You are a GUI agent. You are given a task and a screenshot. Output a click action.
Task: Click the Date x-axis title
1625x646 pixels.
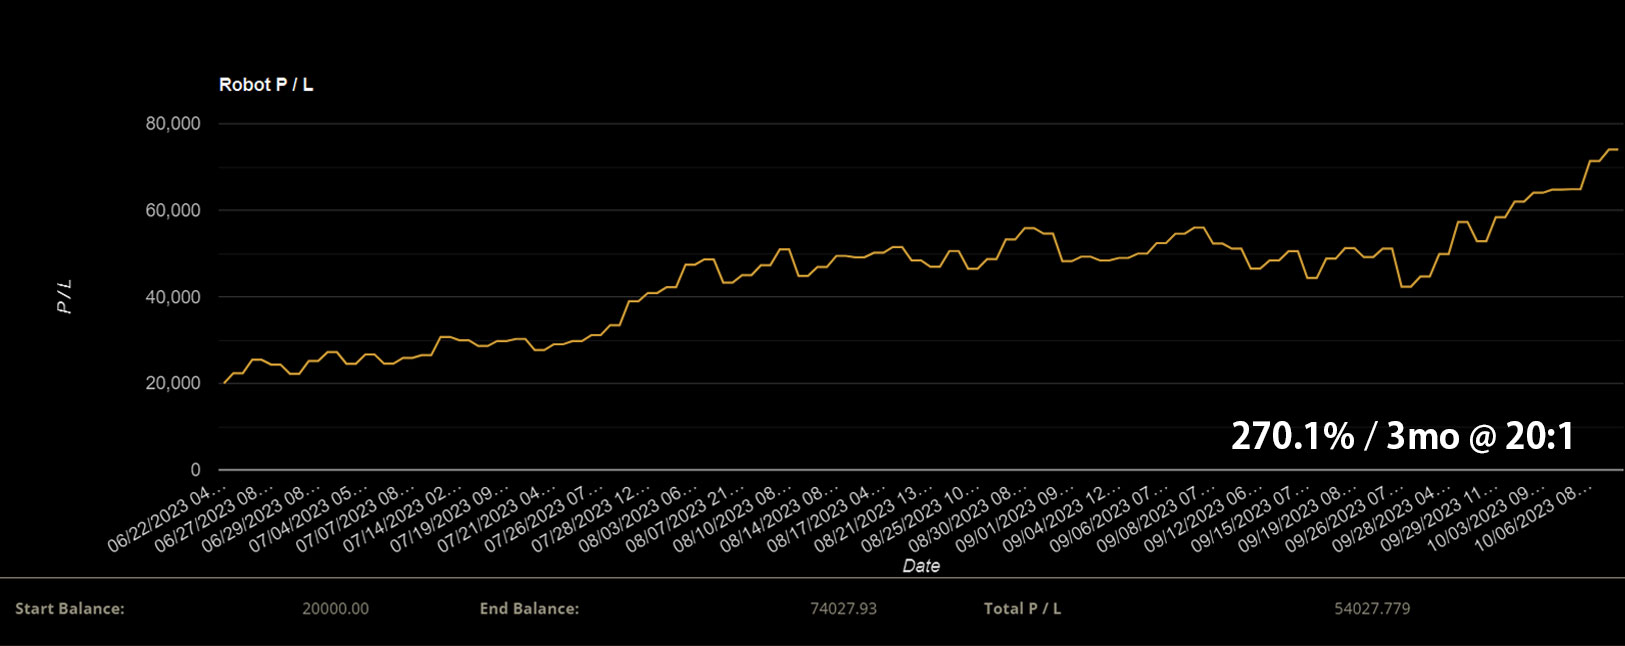921,566
